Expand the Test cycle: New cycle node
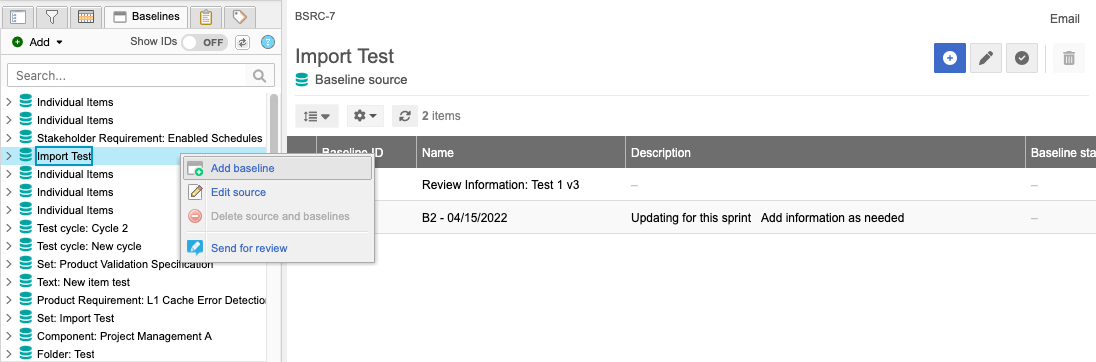 coord(9,246)
